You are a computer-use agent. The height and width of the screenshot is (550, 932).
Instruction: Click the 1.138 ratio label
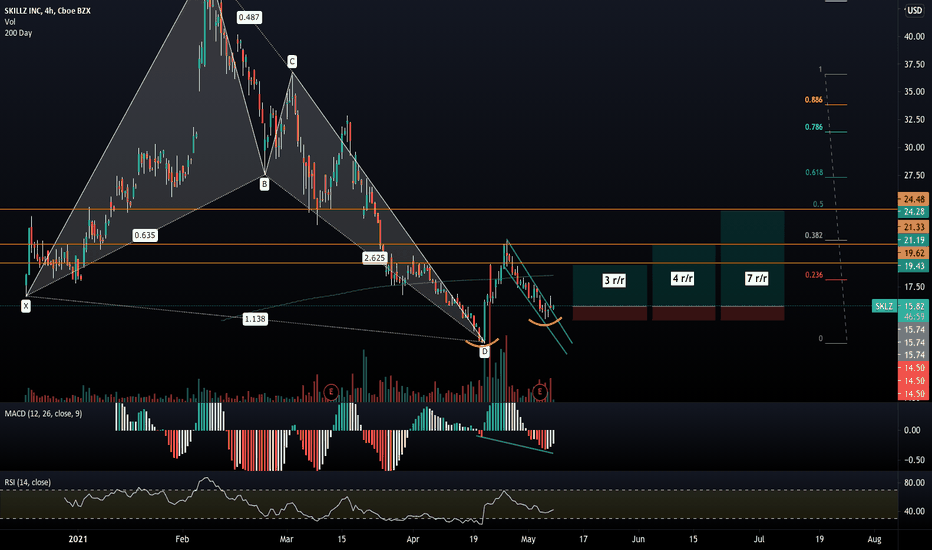pyautogui.click(x=255, y=319)
